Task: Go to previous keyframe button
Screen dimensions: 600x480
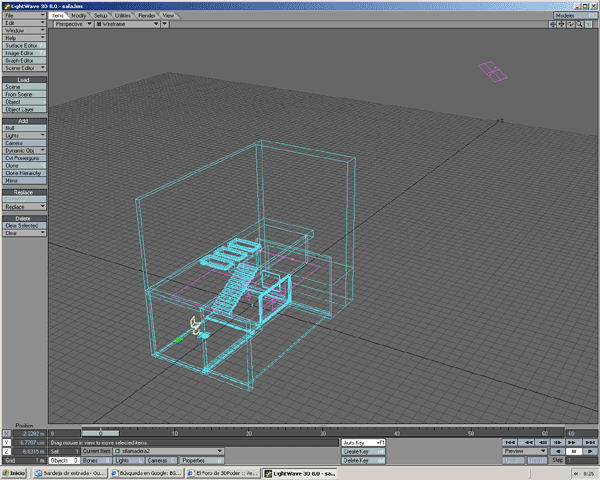Action: 527,442
